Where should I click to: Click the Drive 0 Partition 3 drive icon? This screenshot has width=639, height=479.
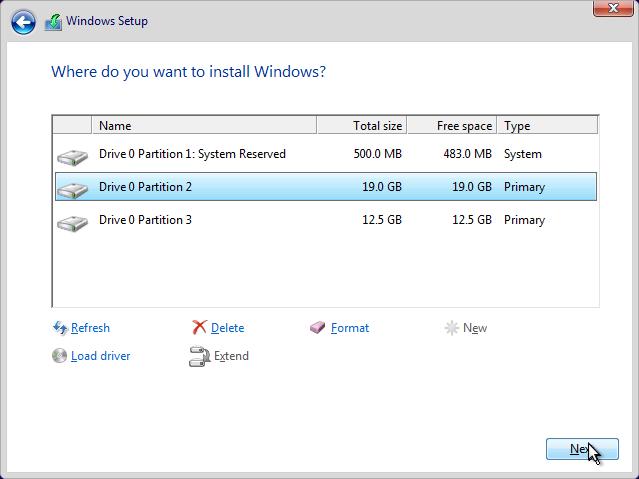pos(73,223)
